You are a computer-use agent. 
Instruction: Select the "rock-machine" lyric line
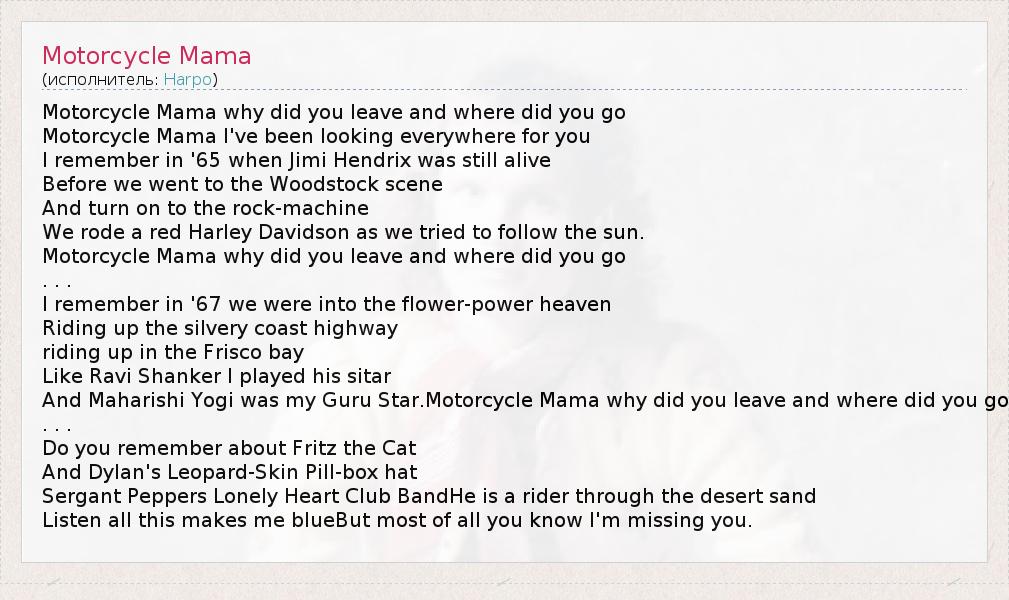click(x=205, y=208)
